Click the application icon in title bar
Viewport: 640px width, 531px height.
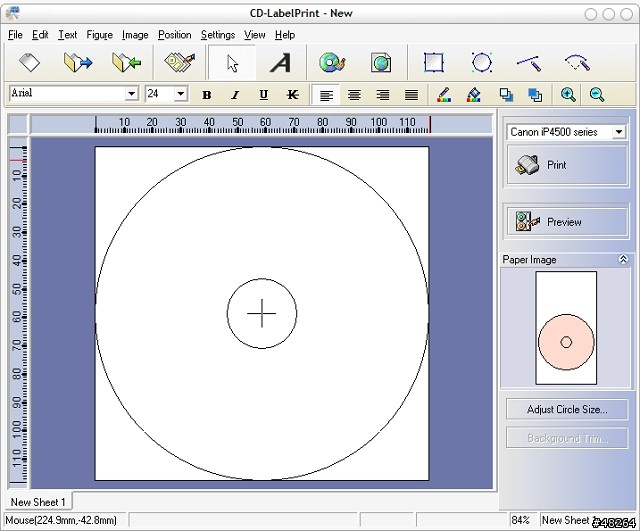pyautogui.click(x=13, y=13)
